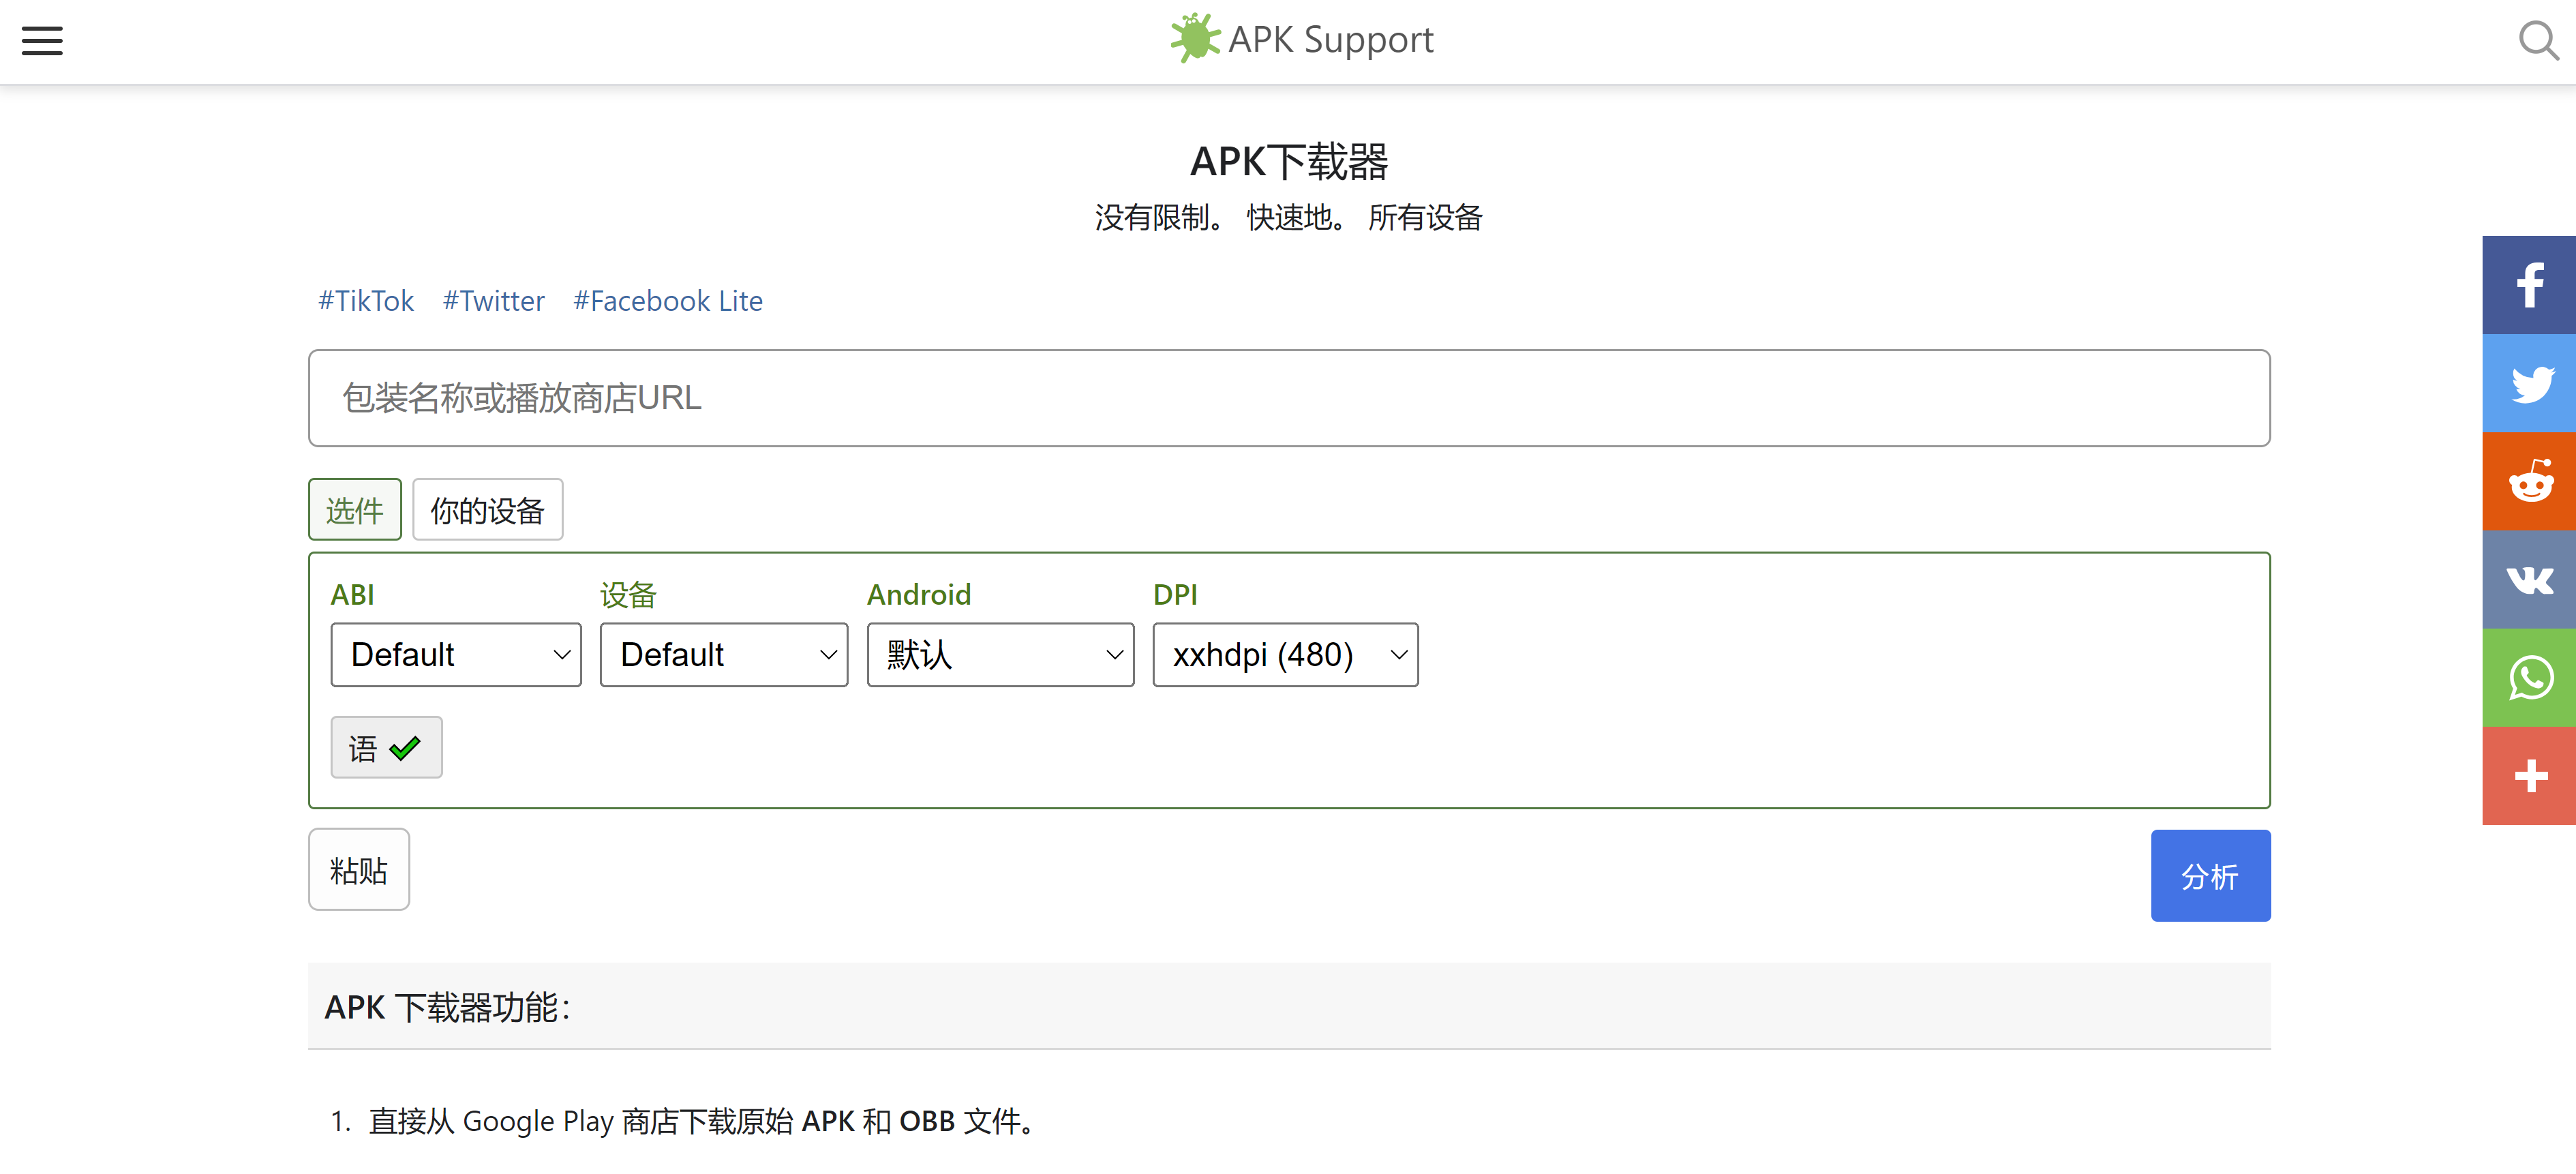The height and width of the screenshot is (1174, 2576).
Task: Click the #Twitter link
Action: (493, 301)
